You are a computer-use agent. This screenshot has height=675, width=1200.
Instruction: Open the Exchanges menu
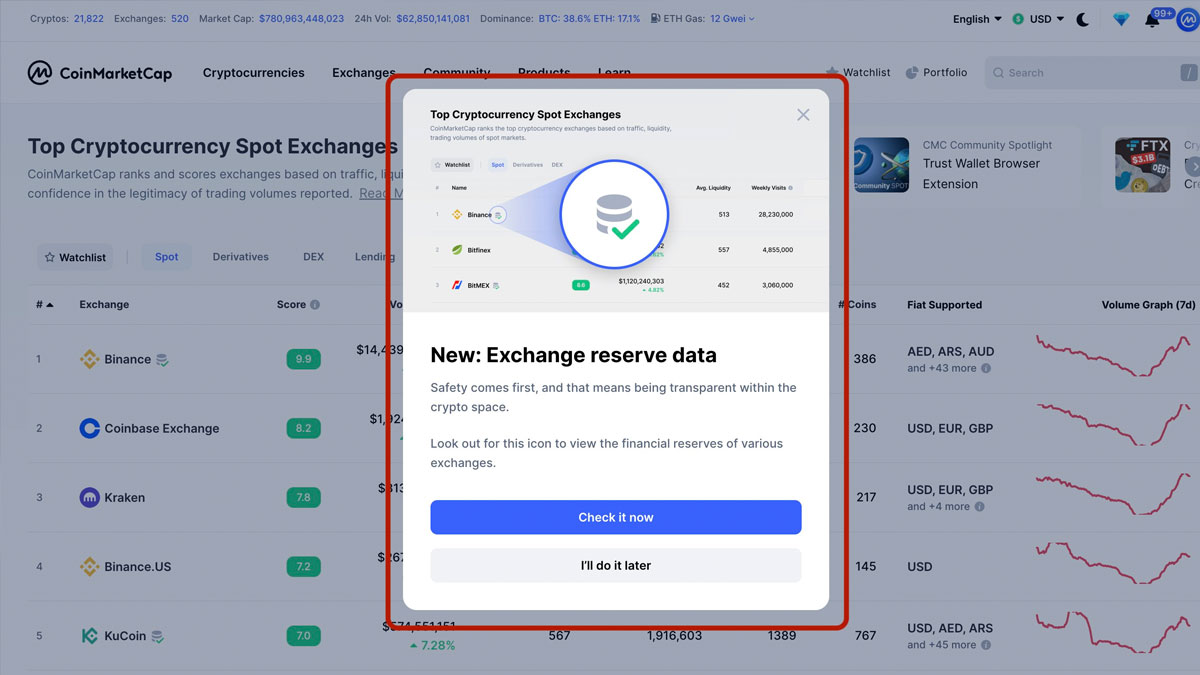[x=363, y=72]
